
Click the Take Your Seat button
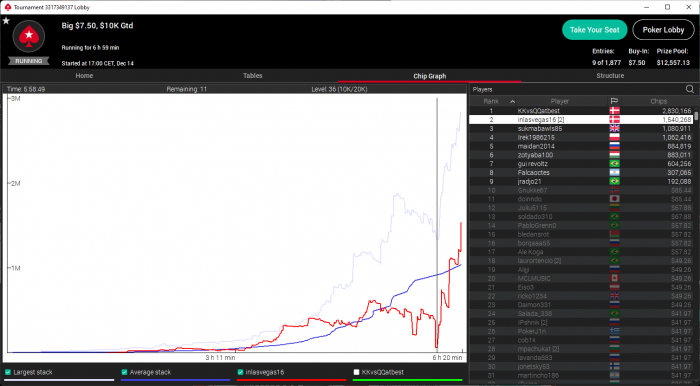coord(595,30)
